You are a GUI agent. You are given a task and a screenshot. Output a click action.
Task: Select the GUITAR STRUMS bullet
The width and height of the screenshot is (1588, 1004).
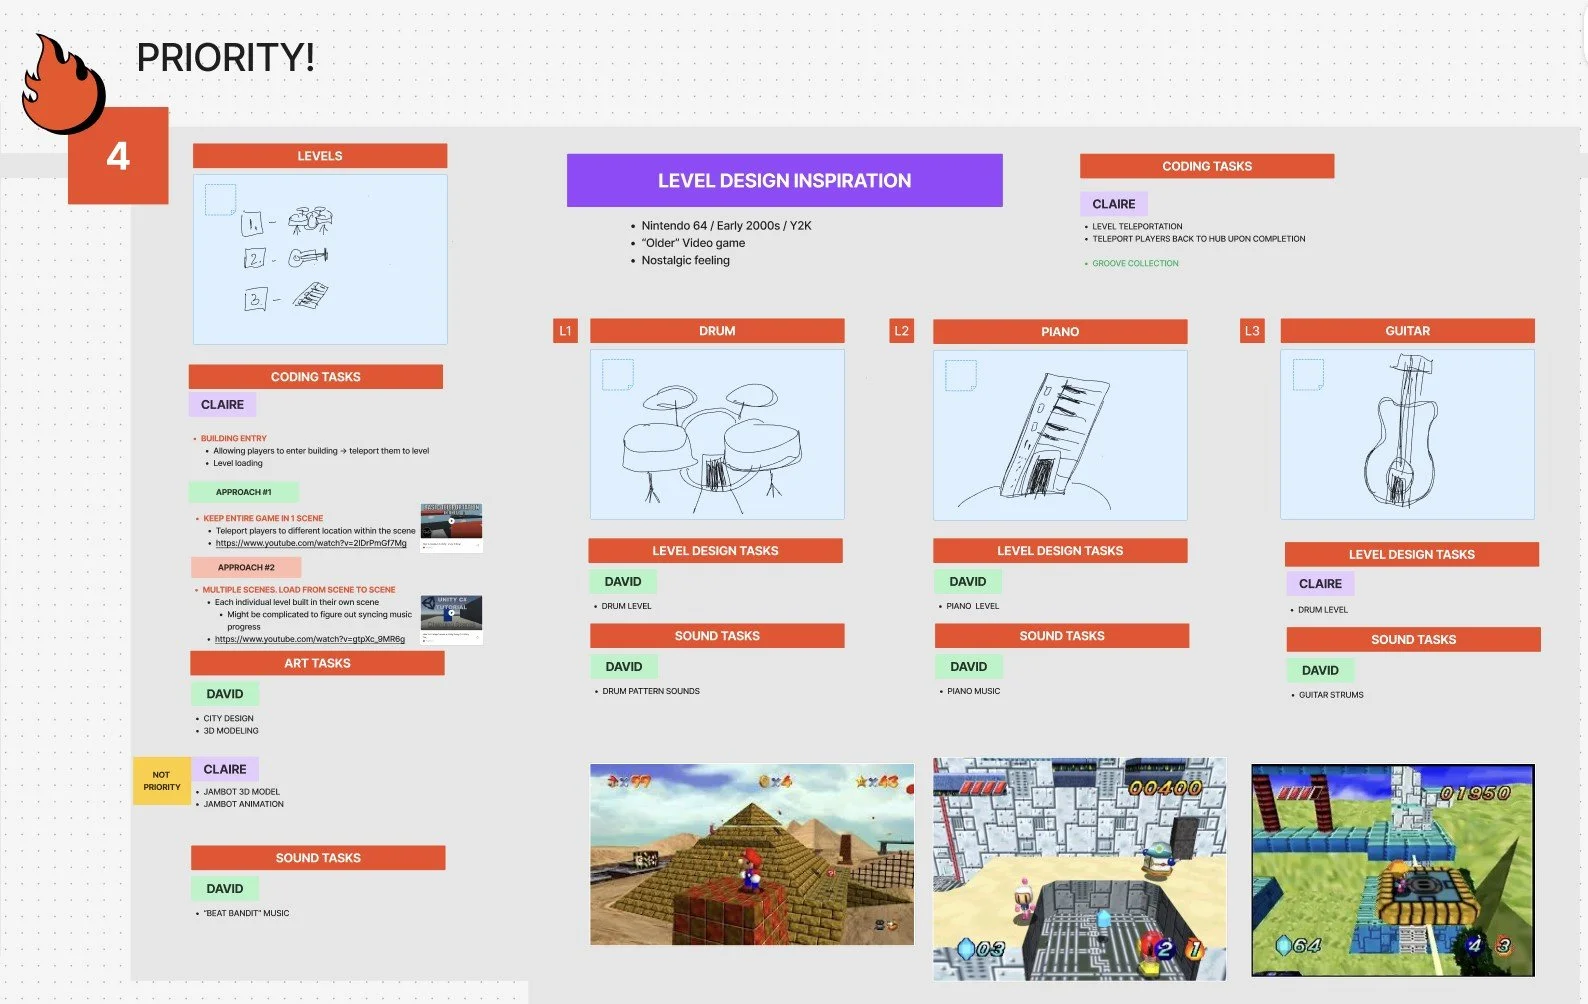(x=1331, y=695)
